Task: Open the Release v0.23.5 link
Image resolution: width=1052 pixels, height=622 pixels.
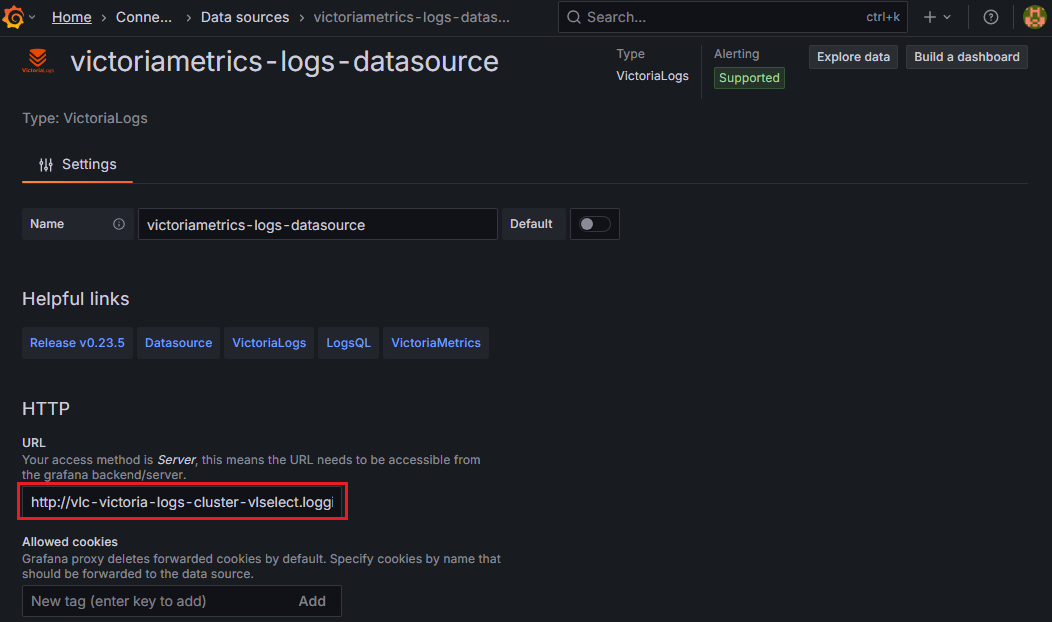Action: click(x=77, y=343)
